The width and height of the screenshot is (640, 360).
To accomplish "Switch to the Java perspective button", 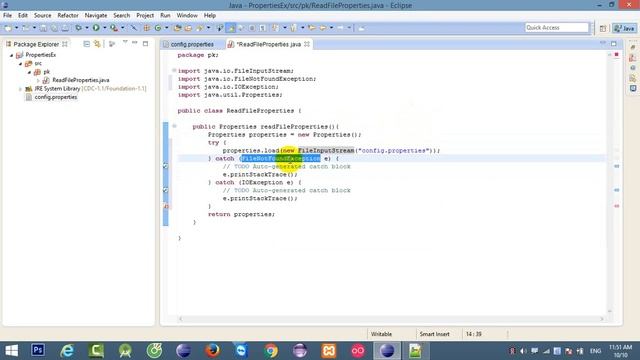I will tap(624, 28).
